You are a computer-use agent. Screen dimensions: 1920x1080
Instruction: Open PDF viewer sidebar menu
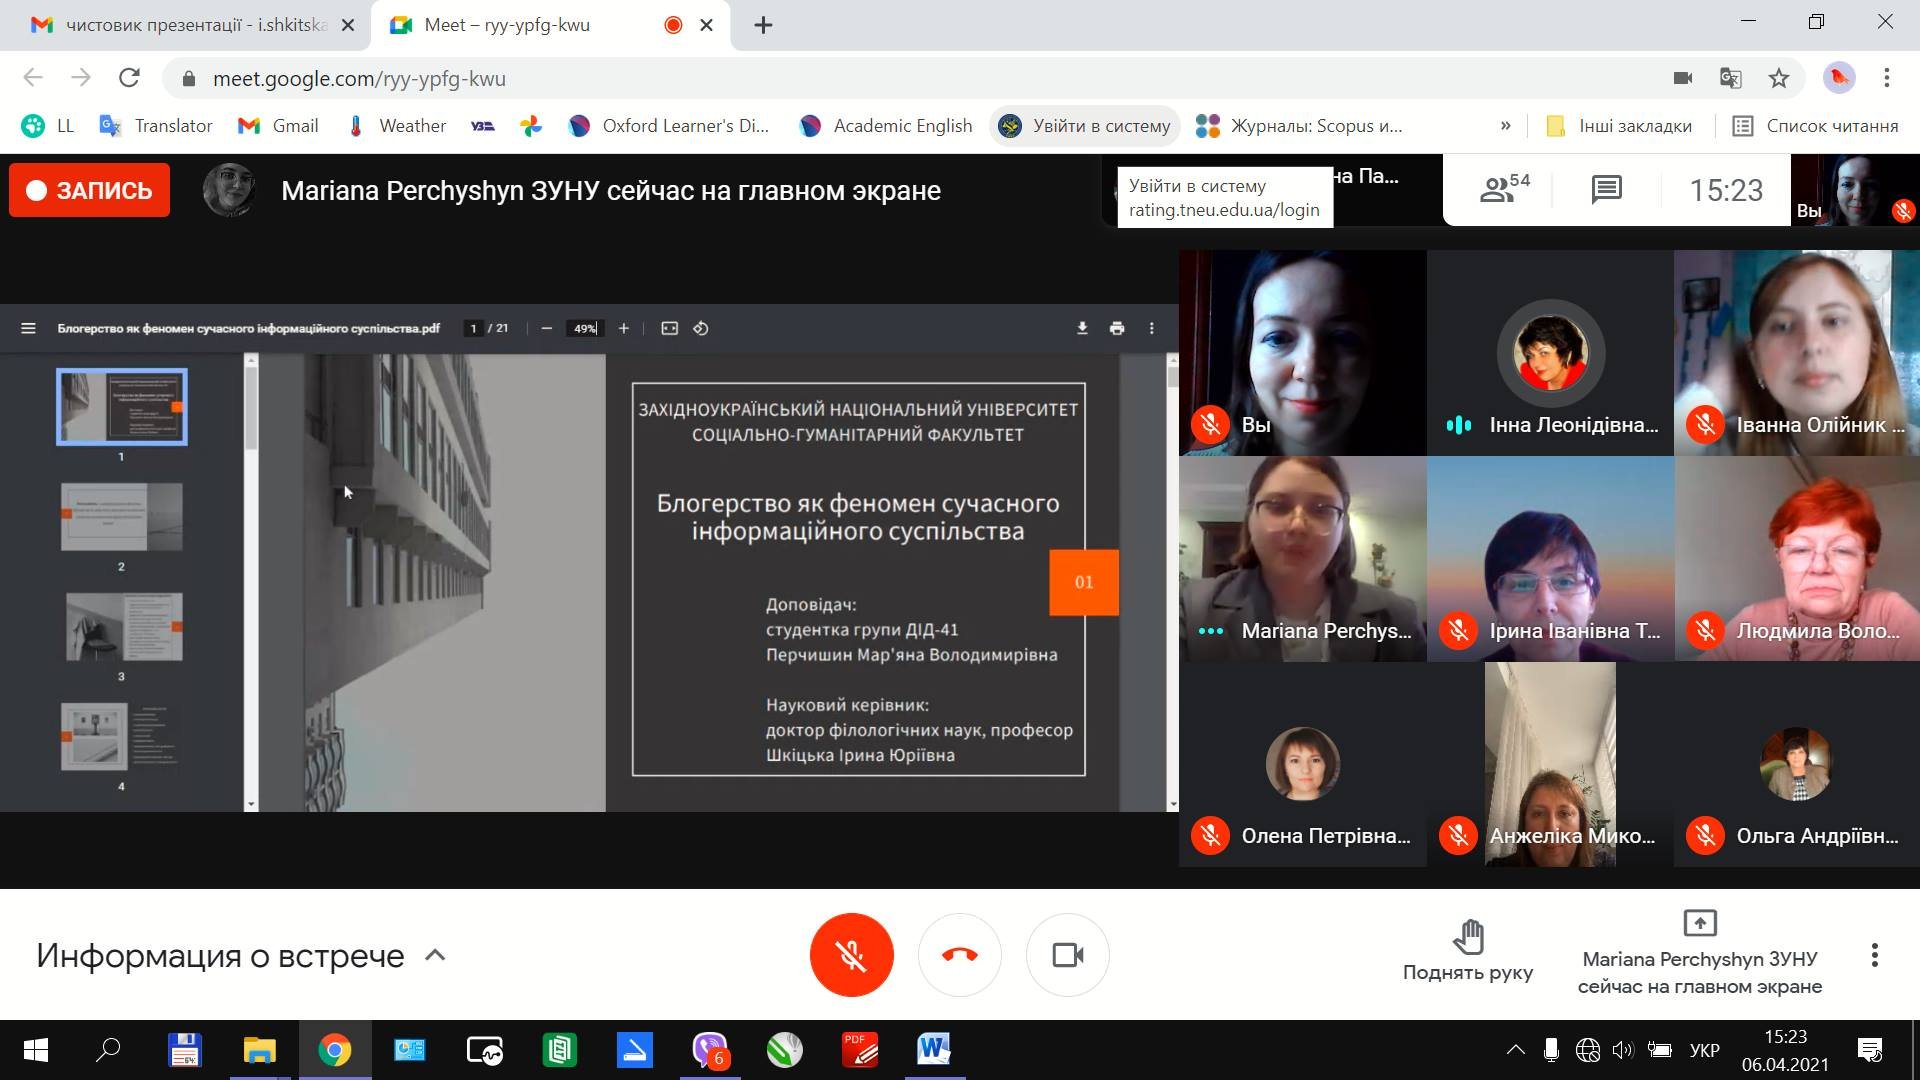click(x=28, y=328)
